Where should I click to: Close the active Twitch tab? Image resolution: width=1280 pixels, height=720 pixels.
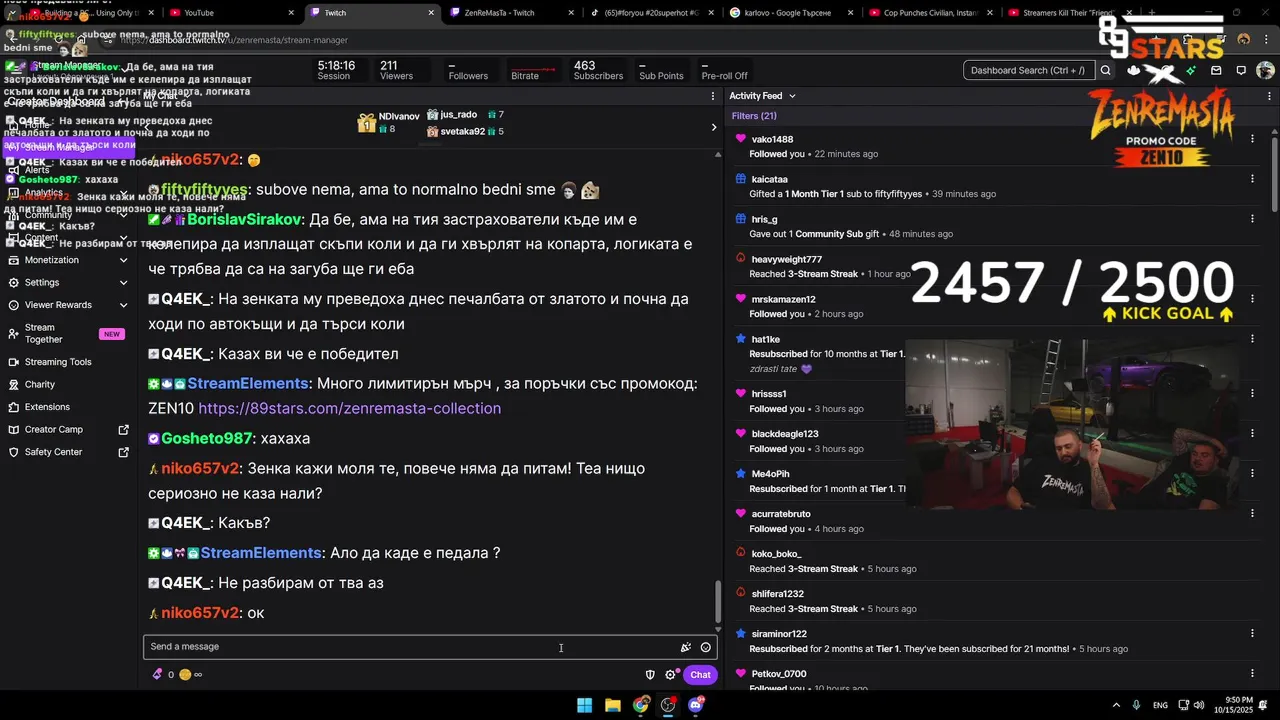click(x=431, y=13)
